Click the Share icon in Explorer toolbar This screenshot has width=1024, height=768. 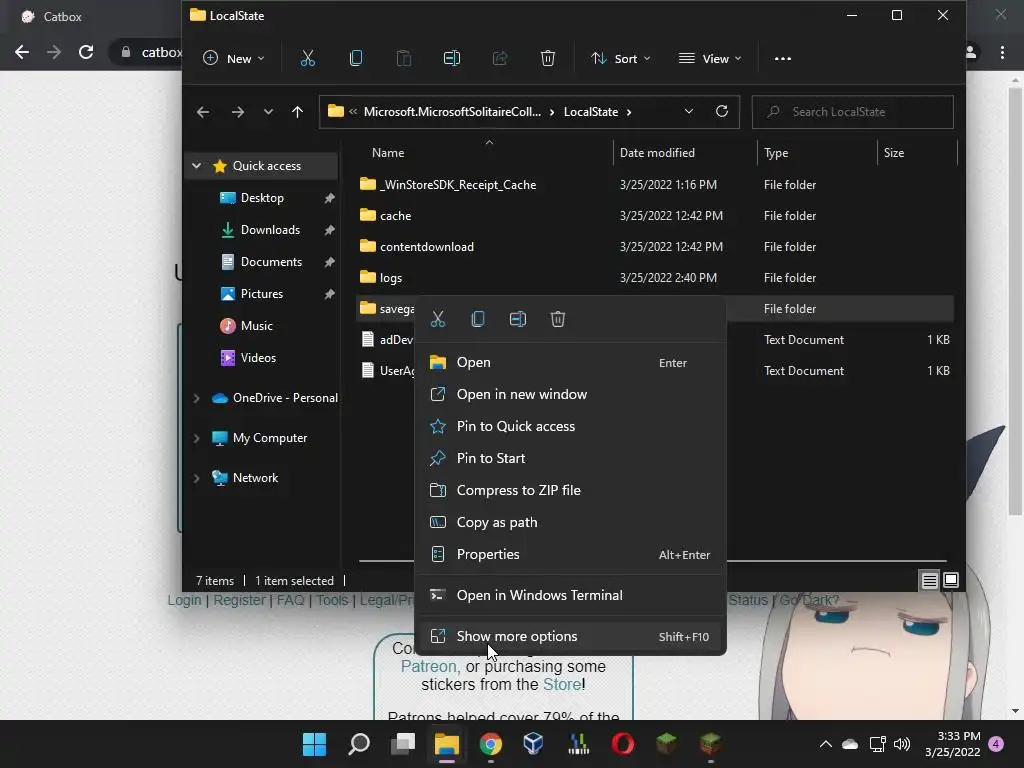(500, 59)
